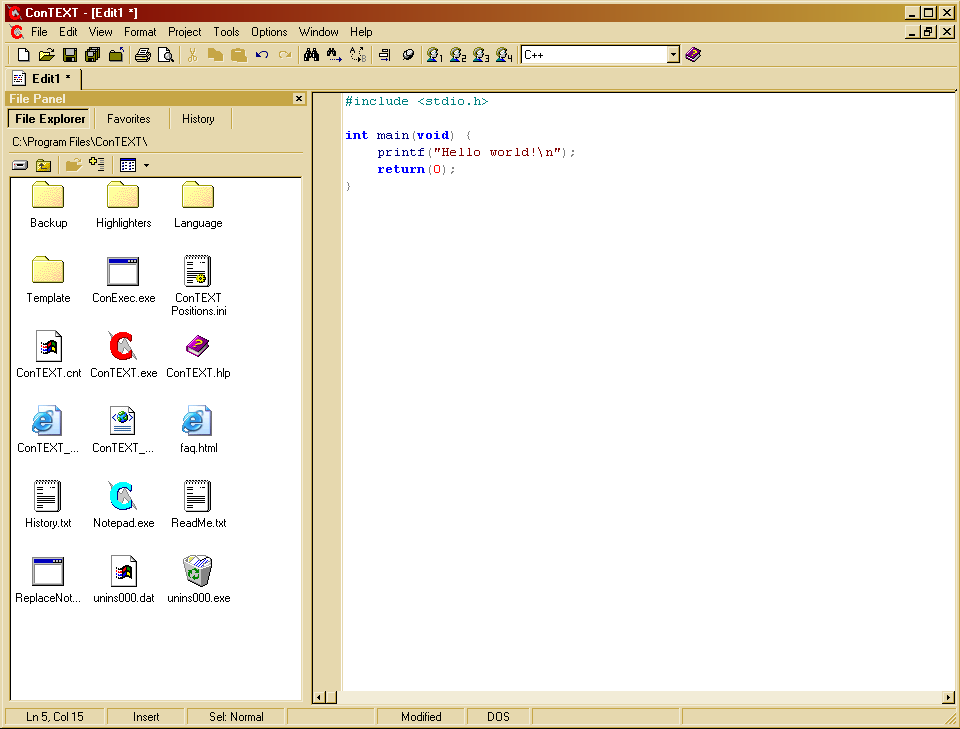Select ReadMe.txt file

pos(198,505)
